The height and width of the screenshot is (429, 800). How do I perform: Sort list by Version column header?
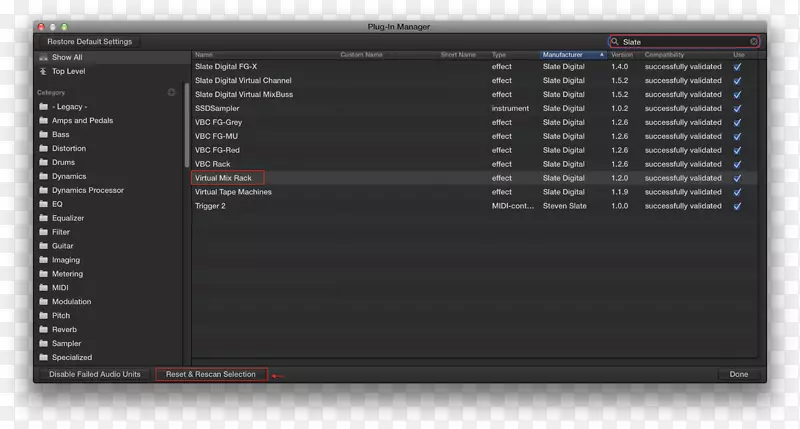tap(622, 55)
